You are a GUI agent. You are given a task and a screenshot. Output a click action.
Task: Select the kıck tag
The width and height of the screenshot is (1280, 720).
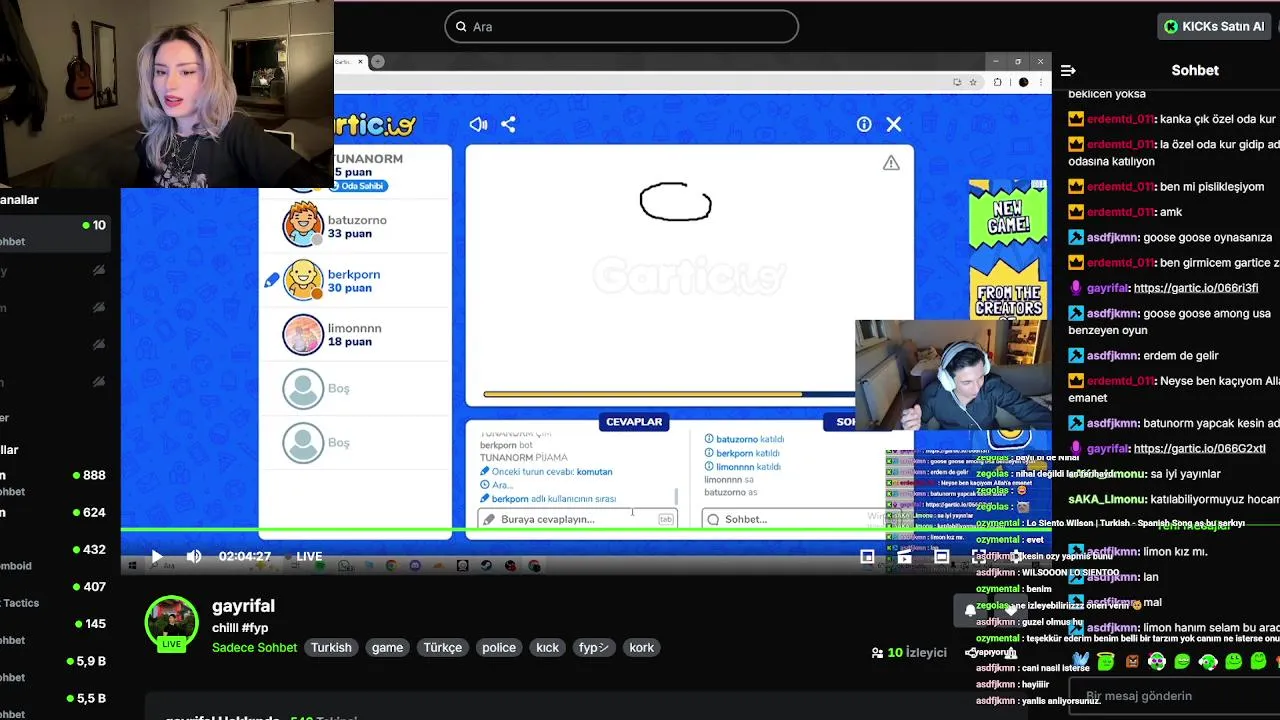tap(547, 647)
